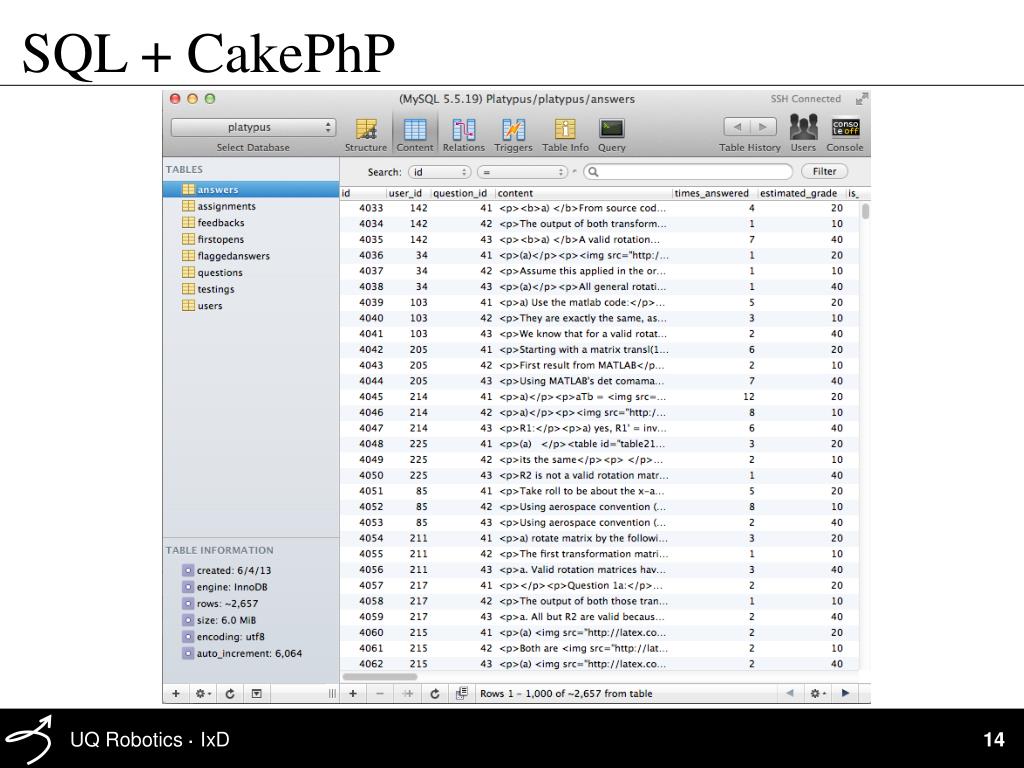Screen dimensions: 1024x768
Task: Select the users table
Action: (x=251, y=306)
